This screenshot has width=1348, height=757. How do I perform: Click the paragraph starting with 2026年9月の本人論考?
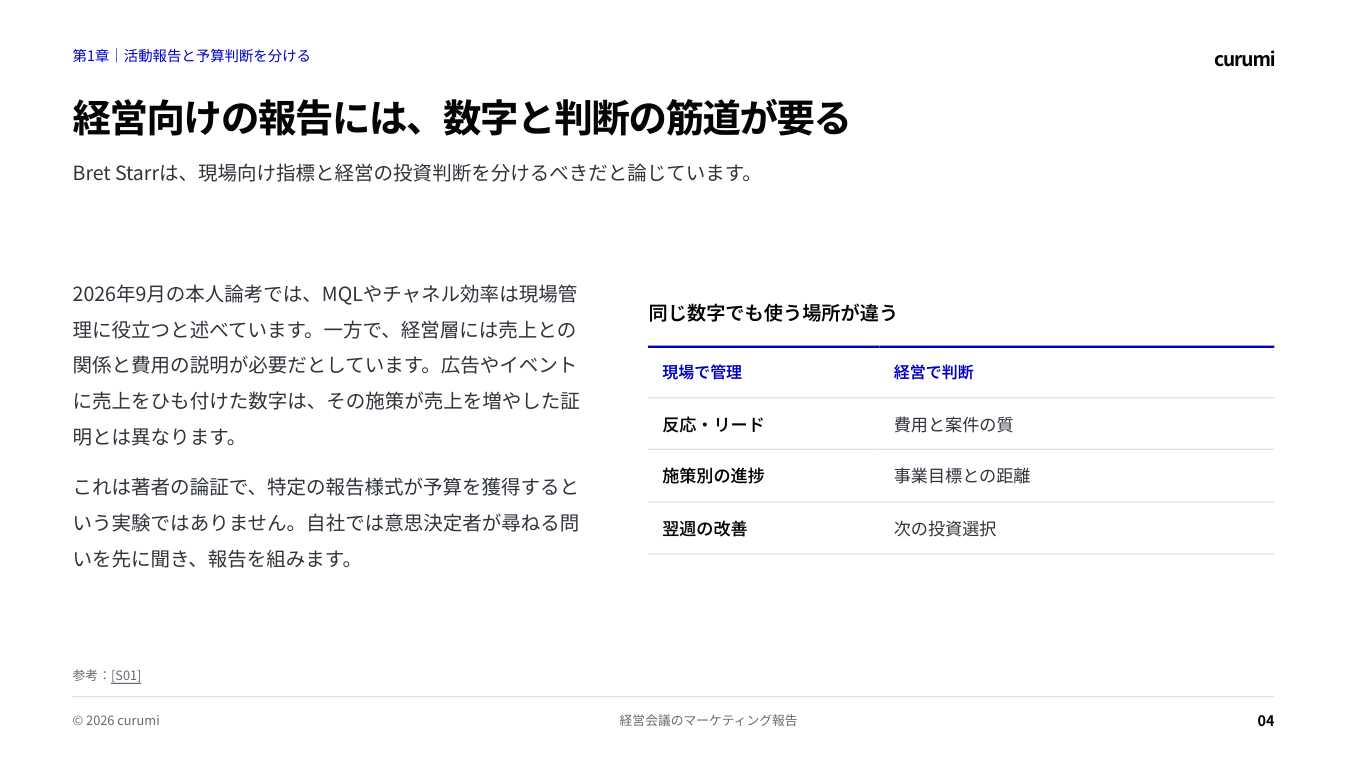pos(326,365)
